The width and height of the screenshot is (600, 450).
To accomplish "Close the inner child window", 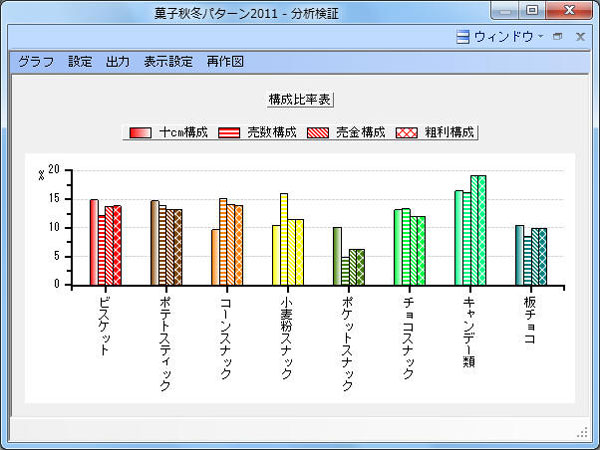I will coord(580,37).
